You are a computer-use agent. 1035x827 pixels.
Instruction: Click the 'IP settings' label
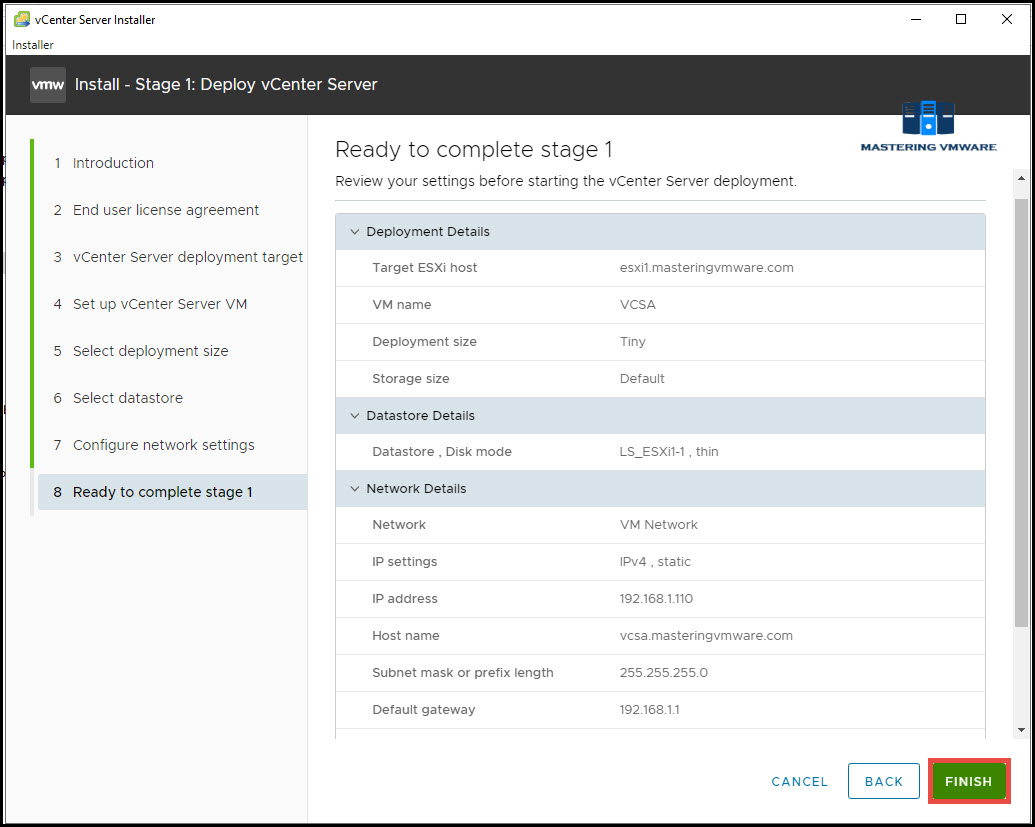[405, 562]
